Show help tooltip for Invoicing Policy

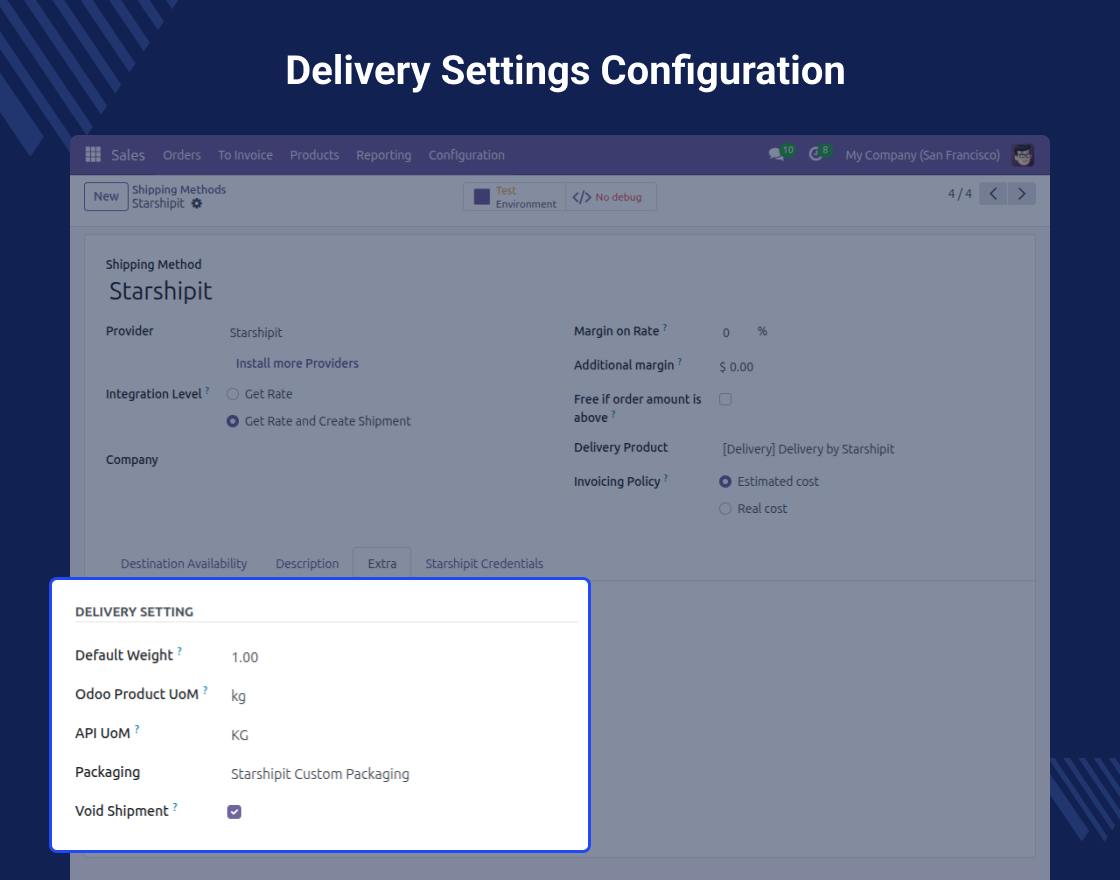tap(666, 477)
